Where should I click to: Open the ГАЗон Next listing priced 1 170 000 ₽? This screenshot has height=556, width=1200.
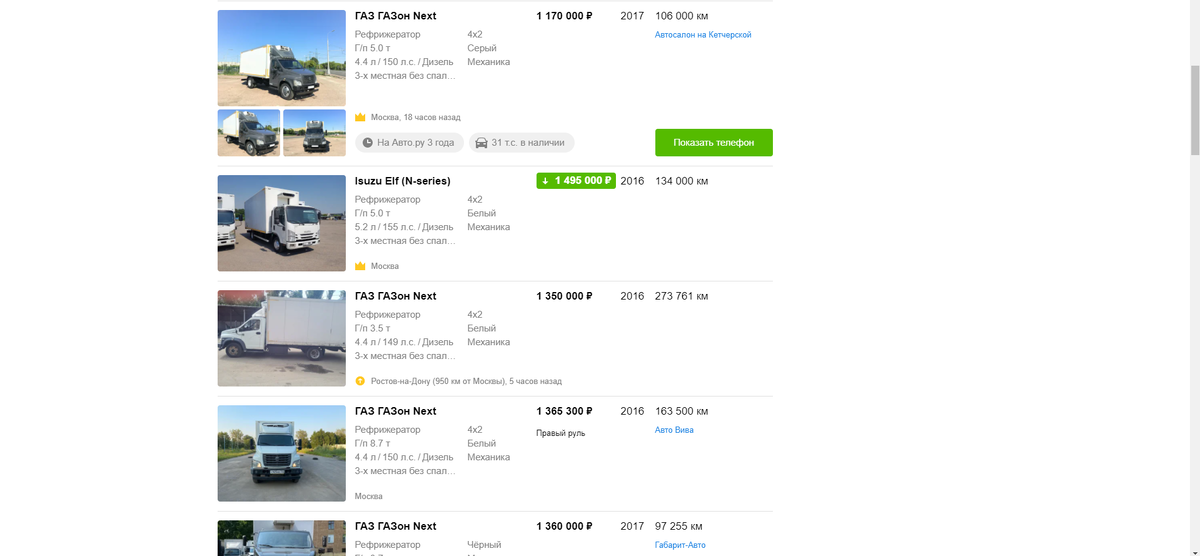point(395,16)
